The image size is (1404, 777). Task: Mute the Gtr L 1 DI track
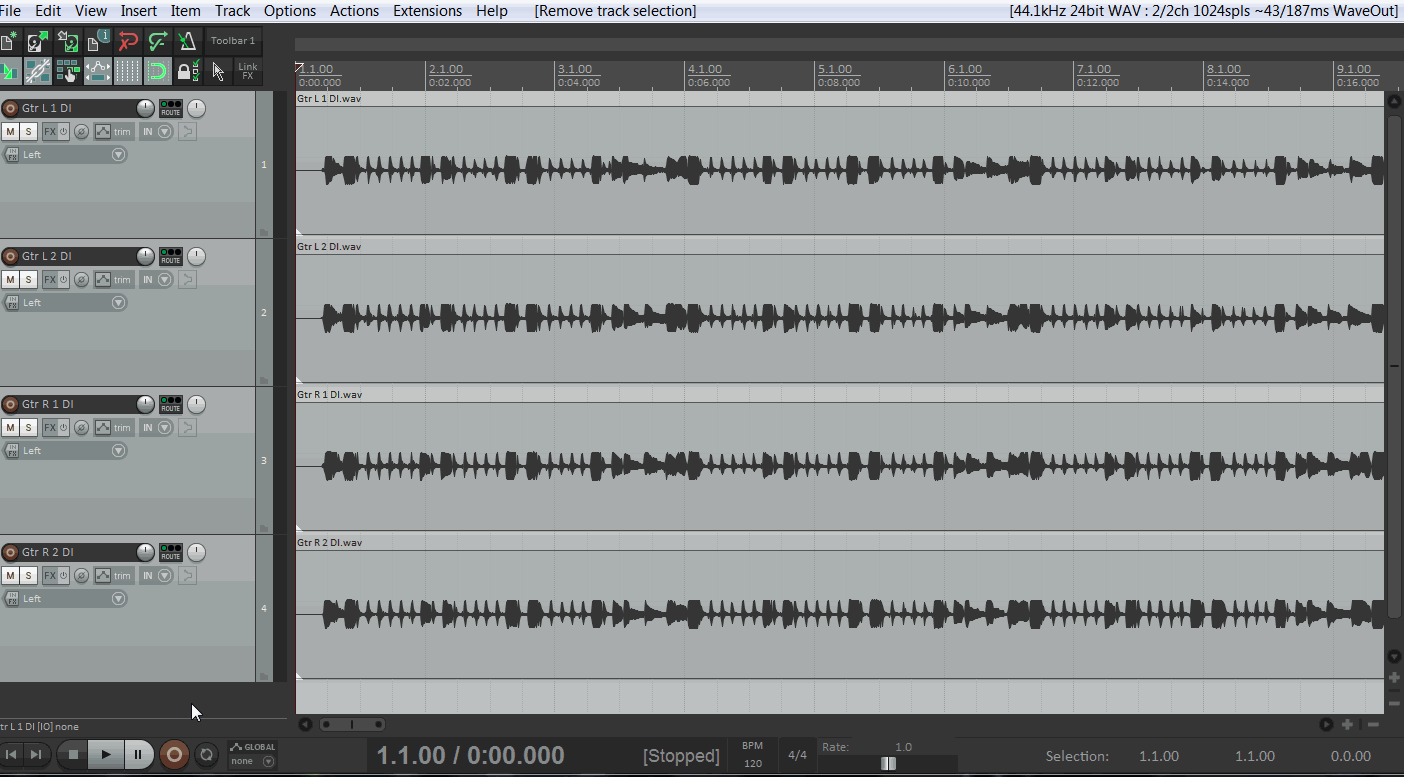[10, 132]
